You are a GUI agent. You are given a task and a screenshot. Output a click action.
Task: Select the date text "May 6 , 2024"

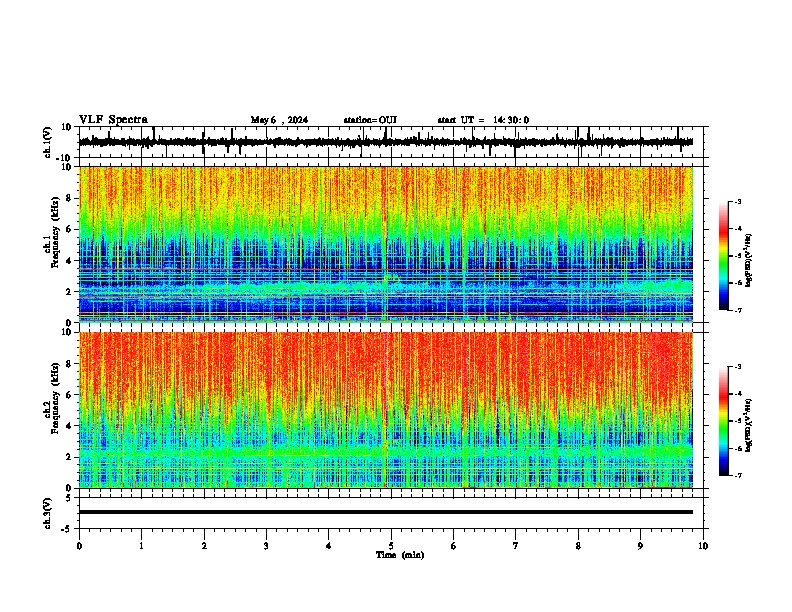point(279,120)
